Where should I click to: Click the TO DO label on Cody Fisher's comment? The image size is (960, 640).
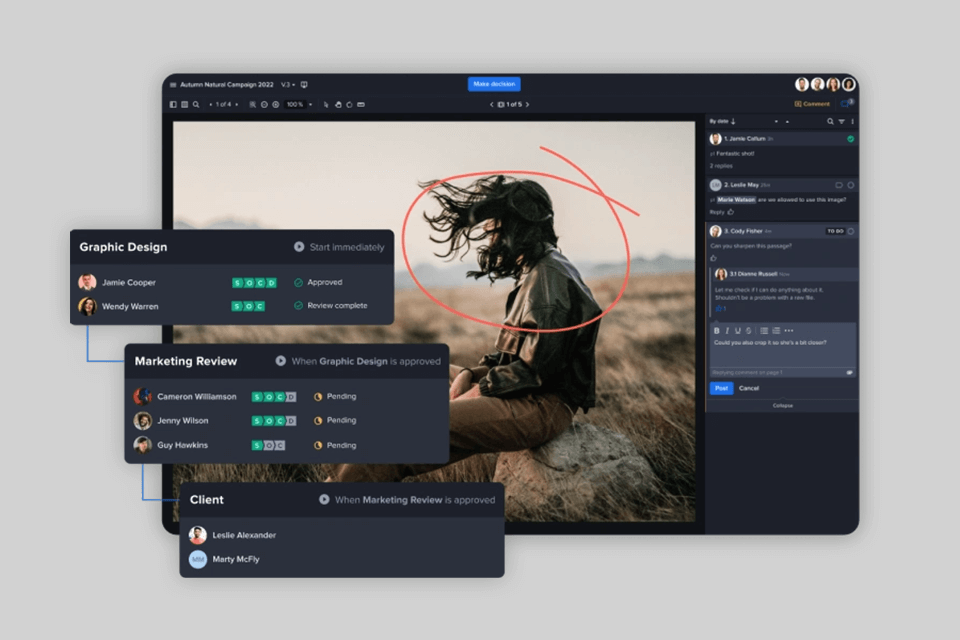(835, 231)
